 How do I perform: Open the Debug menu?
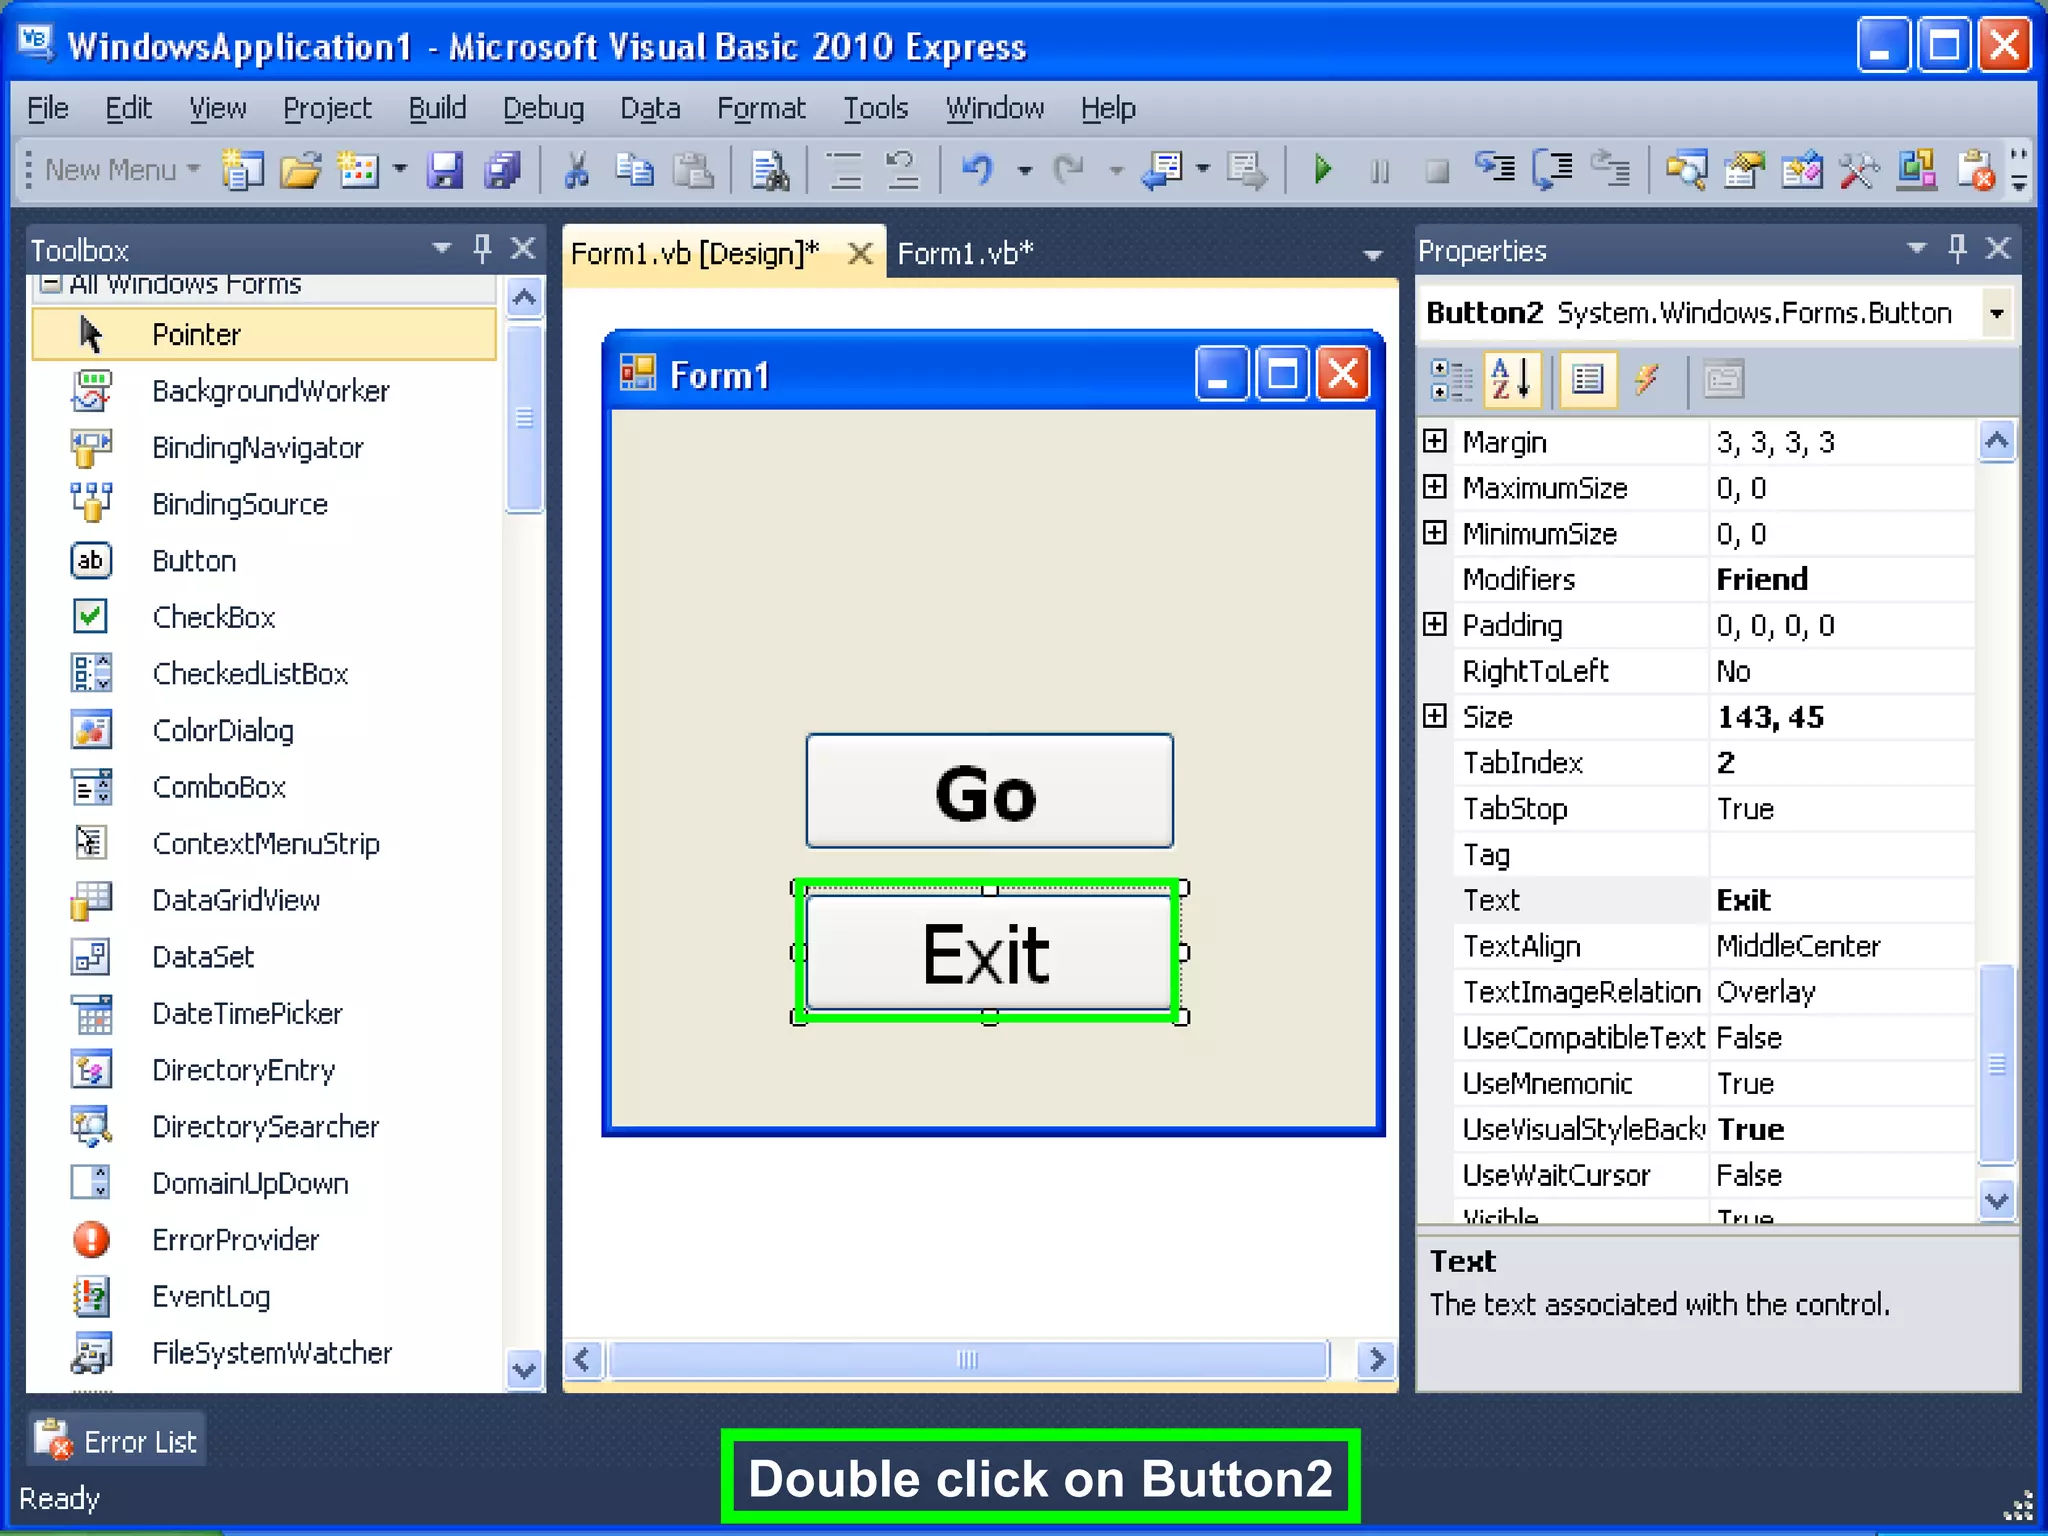(x=543, y=108)
